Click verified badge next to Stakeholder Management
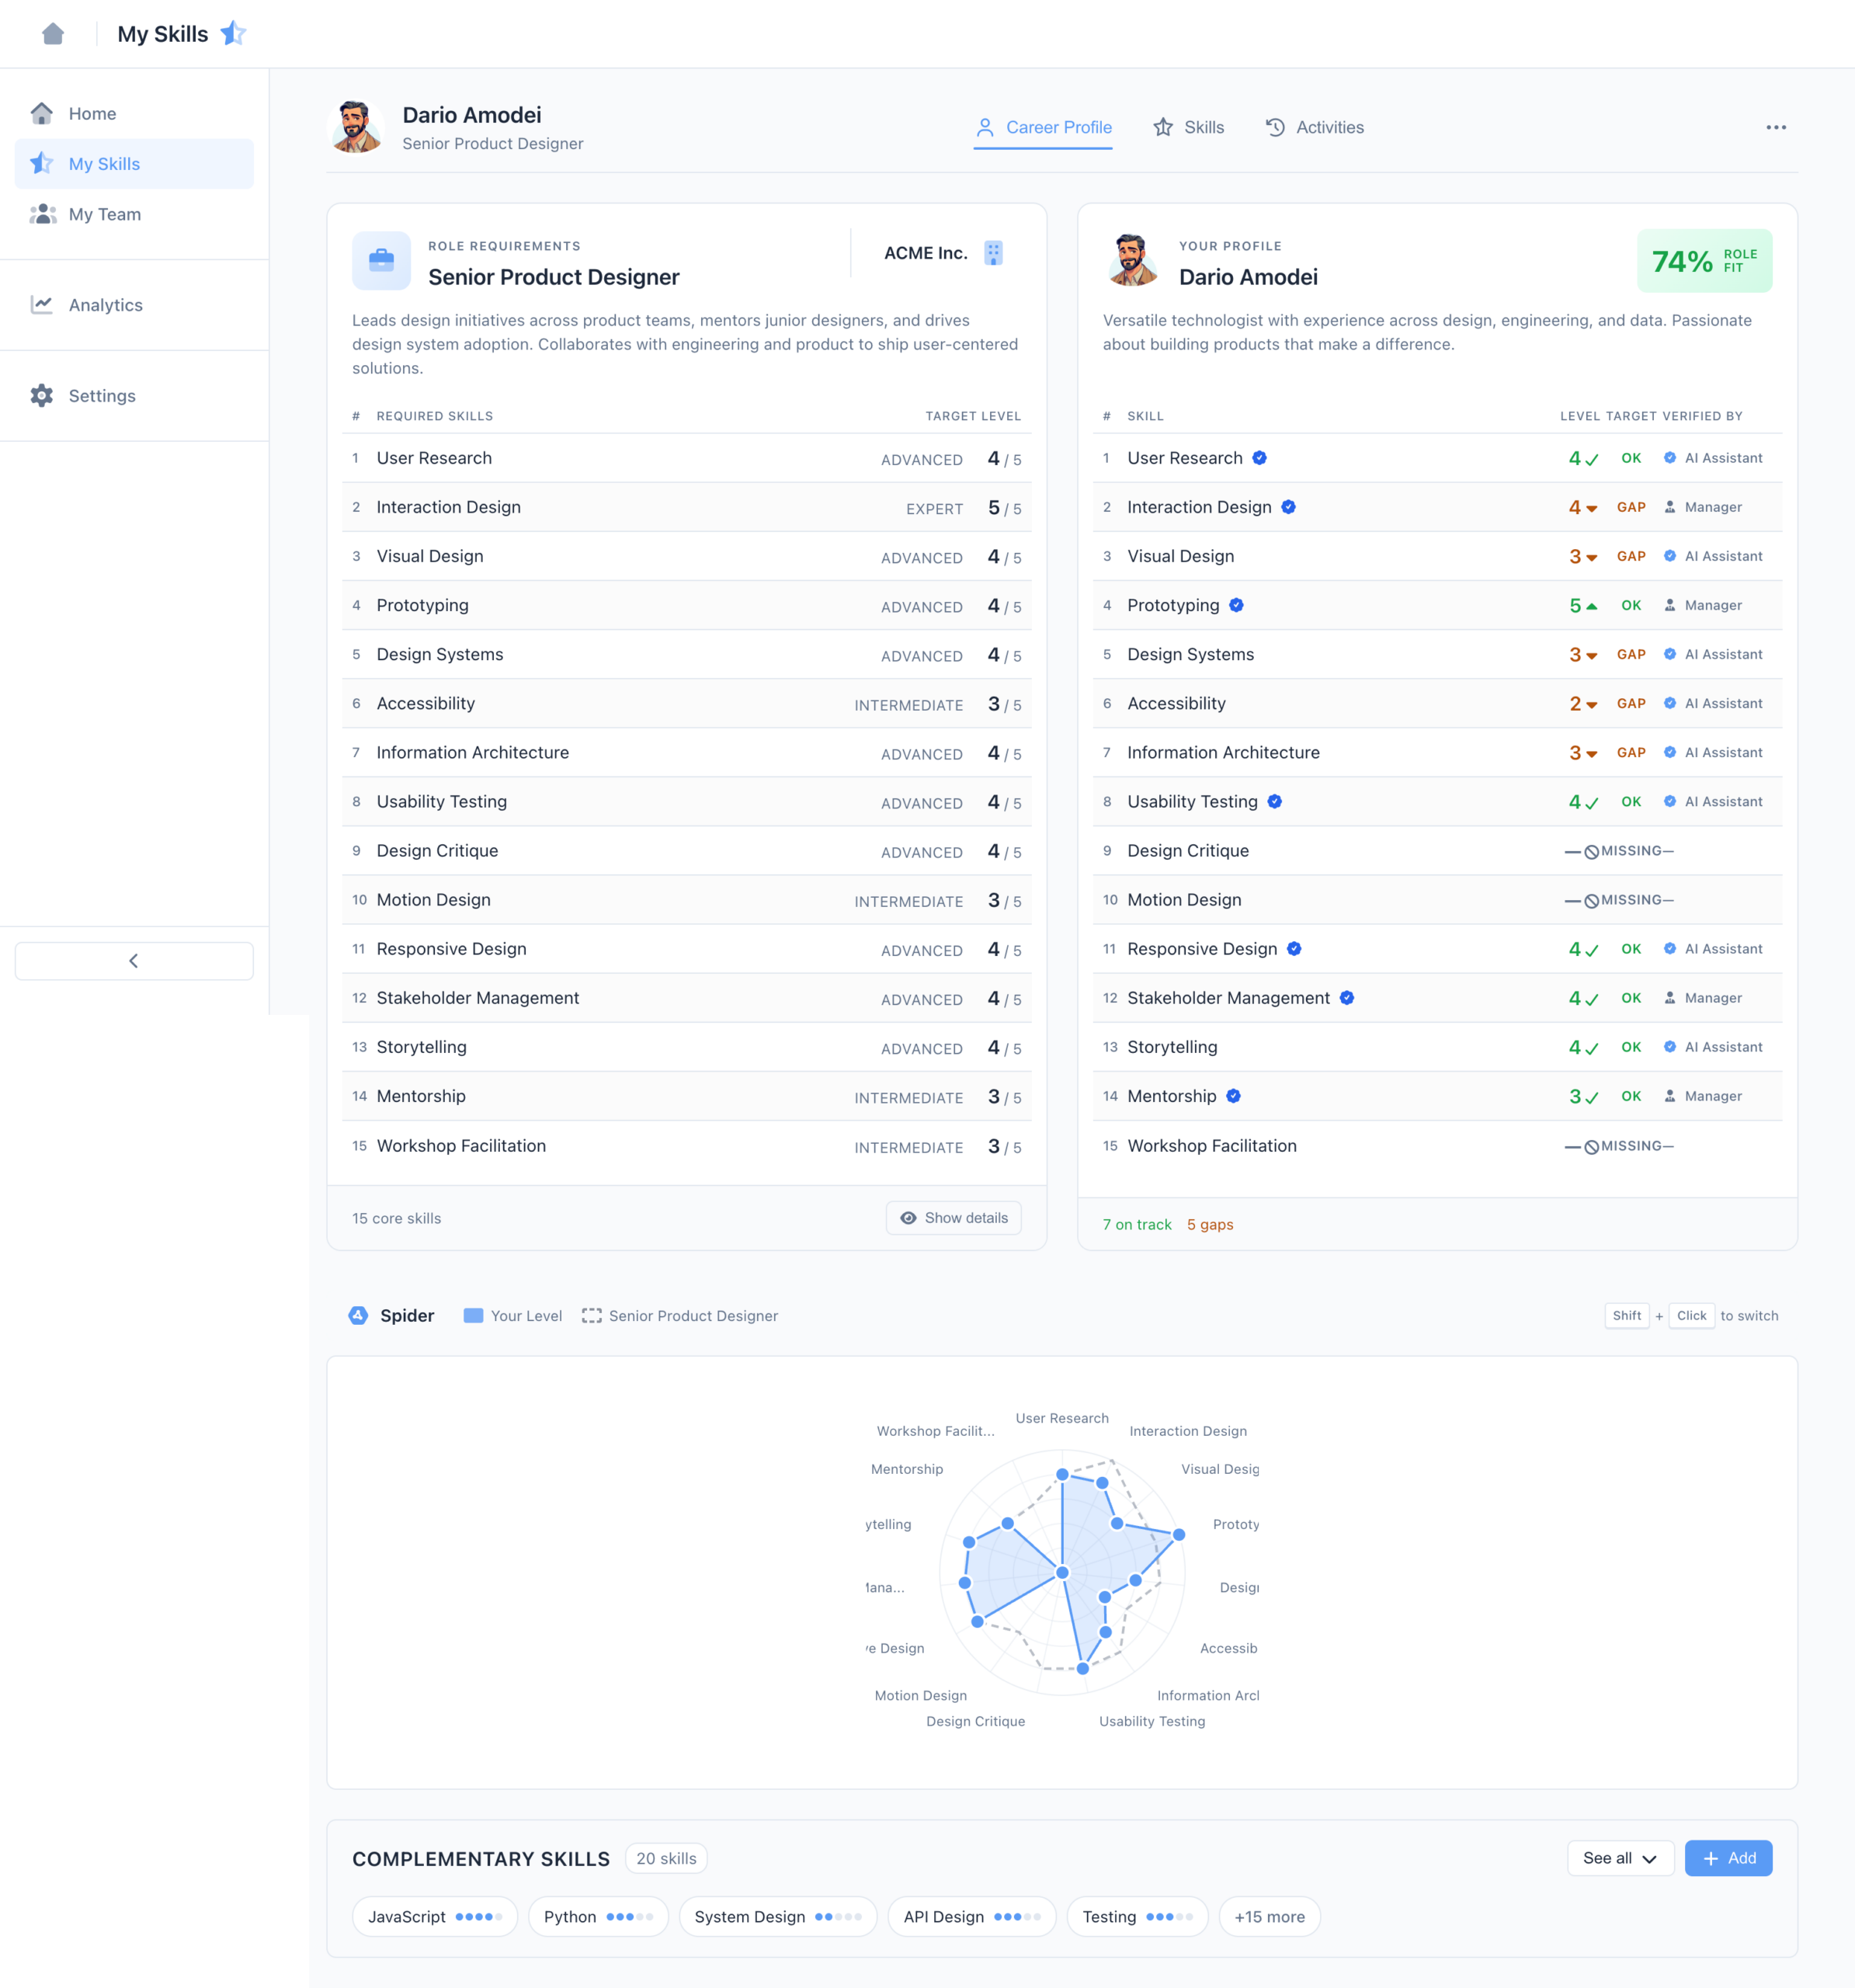The height and width of the screenshot is (1988, 1855). 1347,998
